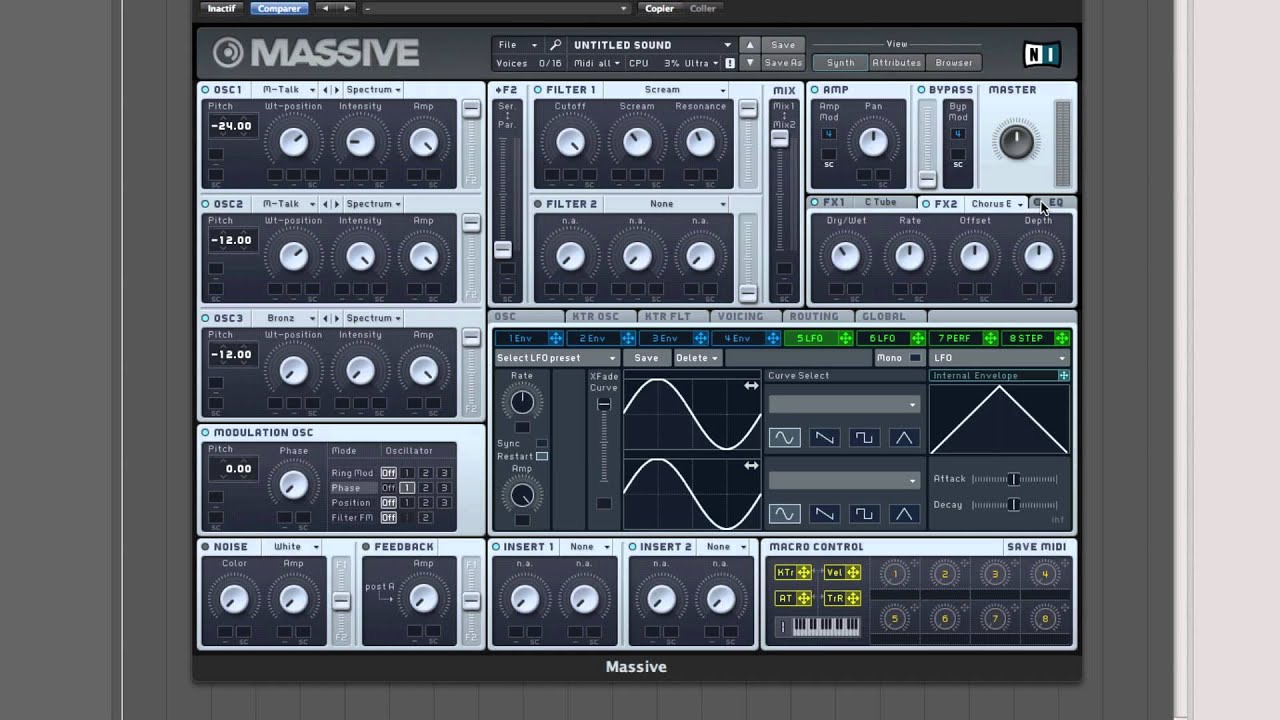Click the Save As button
Image resolution: width=1280 pixels, height=720 pixels.
pos(783,63)
